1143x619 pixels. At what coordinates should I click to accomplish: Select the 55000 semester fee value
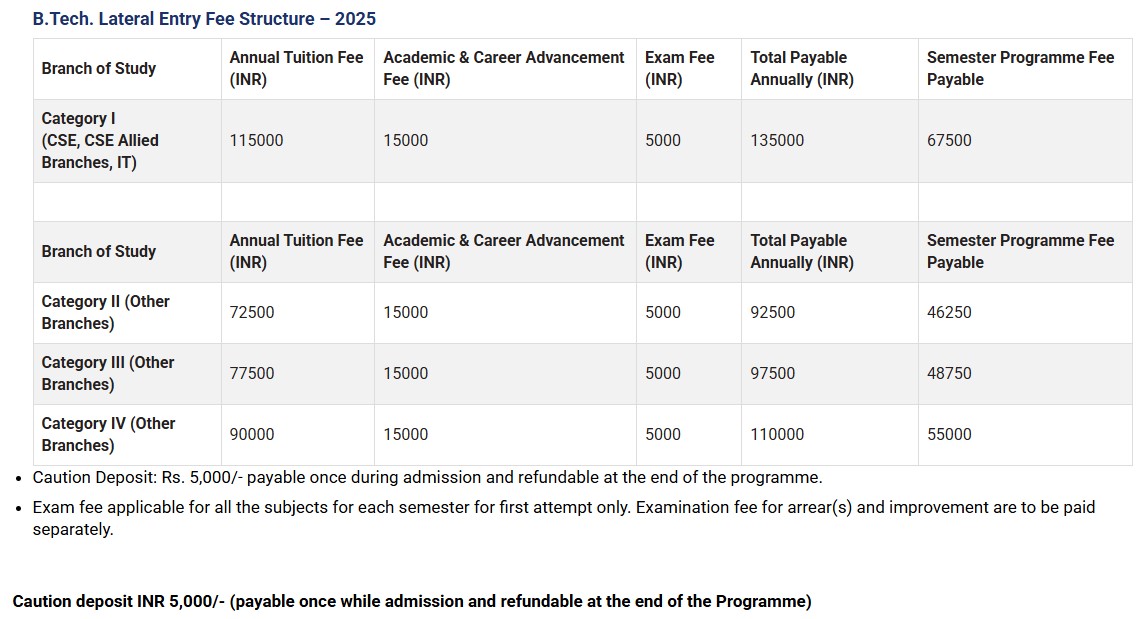[x=949, y=434]
